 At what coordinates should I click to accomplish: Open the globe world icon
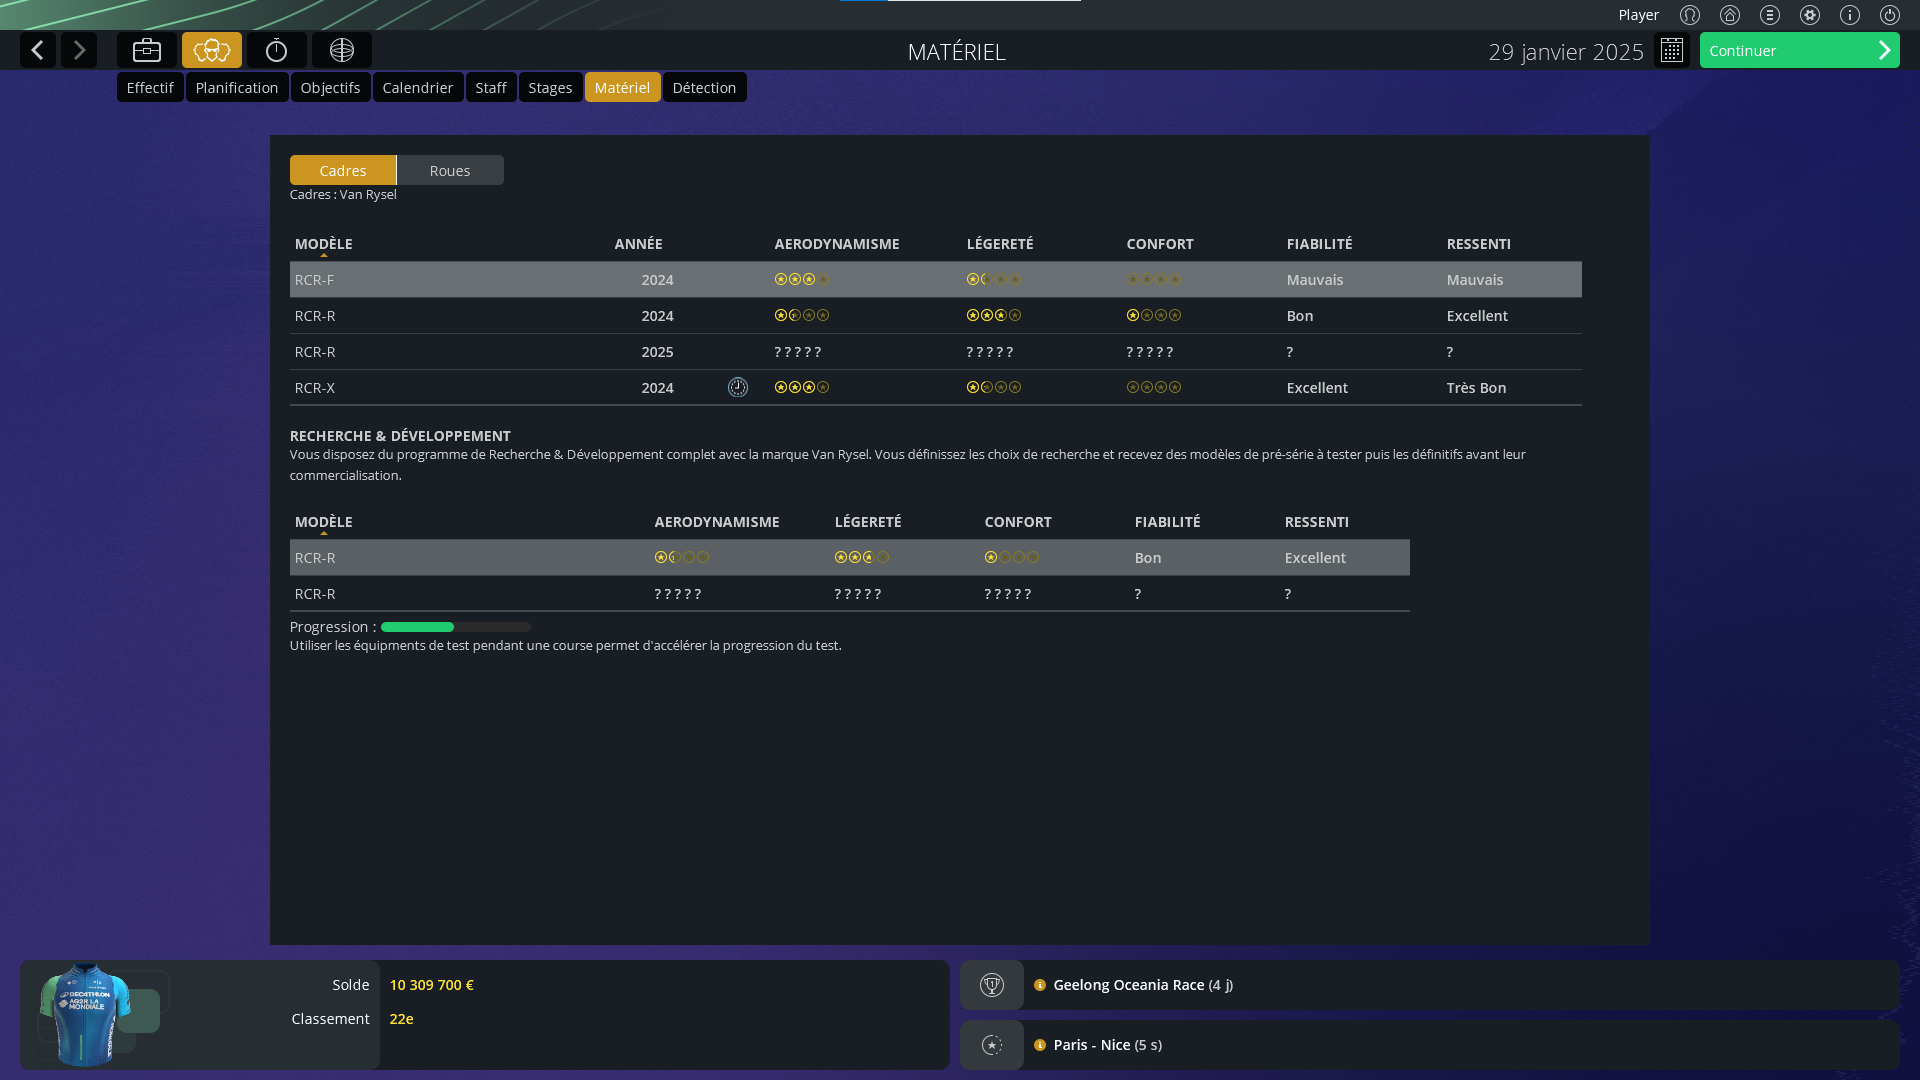342,50
